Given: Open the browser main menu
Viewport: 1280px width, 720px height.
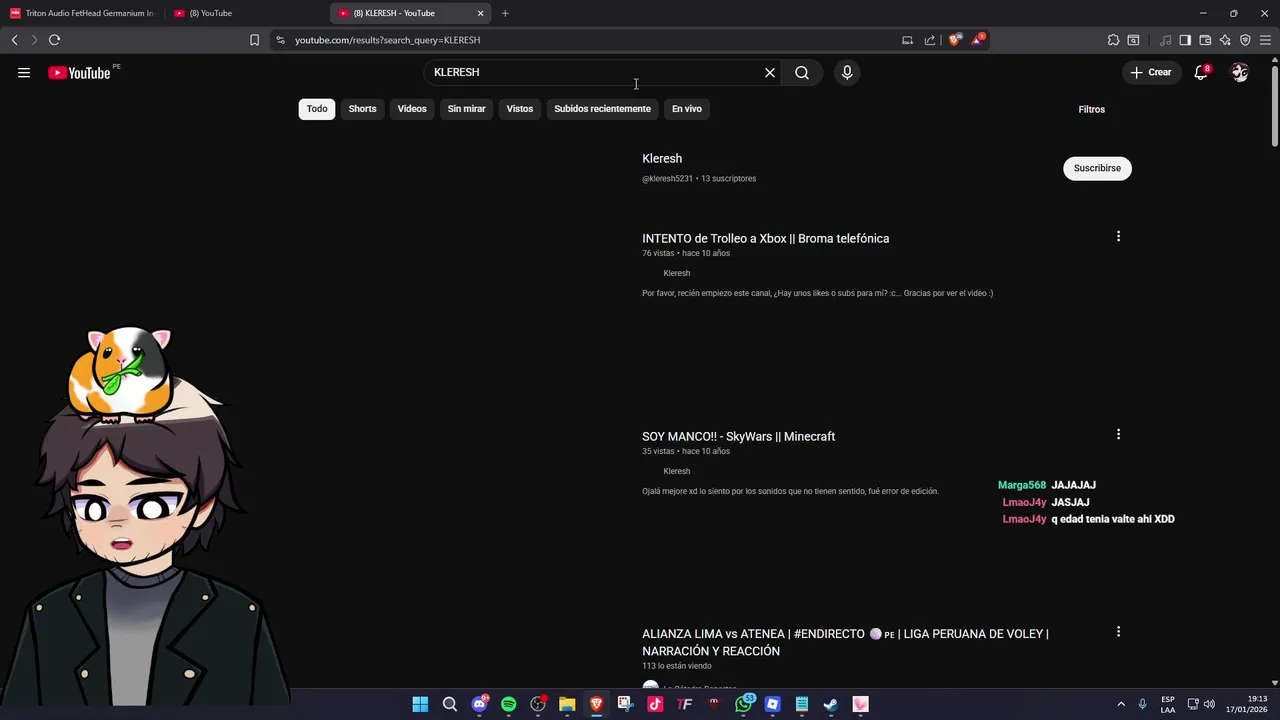Looking at the screenshot, I should [x=1265, y=40].
